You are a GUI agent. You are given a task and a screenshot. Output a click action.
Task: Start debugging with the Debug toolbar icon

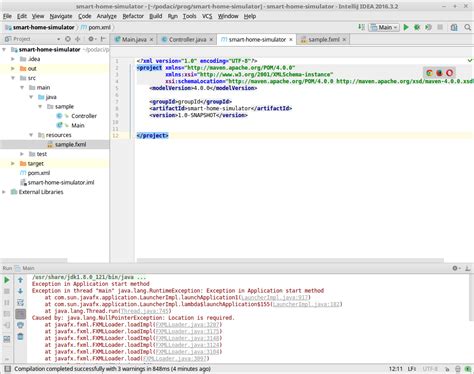[x=417, y=27]
